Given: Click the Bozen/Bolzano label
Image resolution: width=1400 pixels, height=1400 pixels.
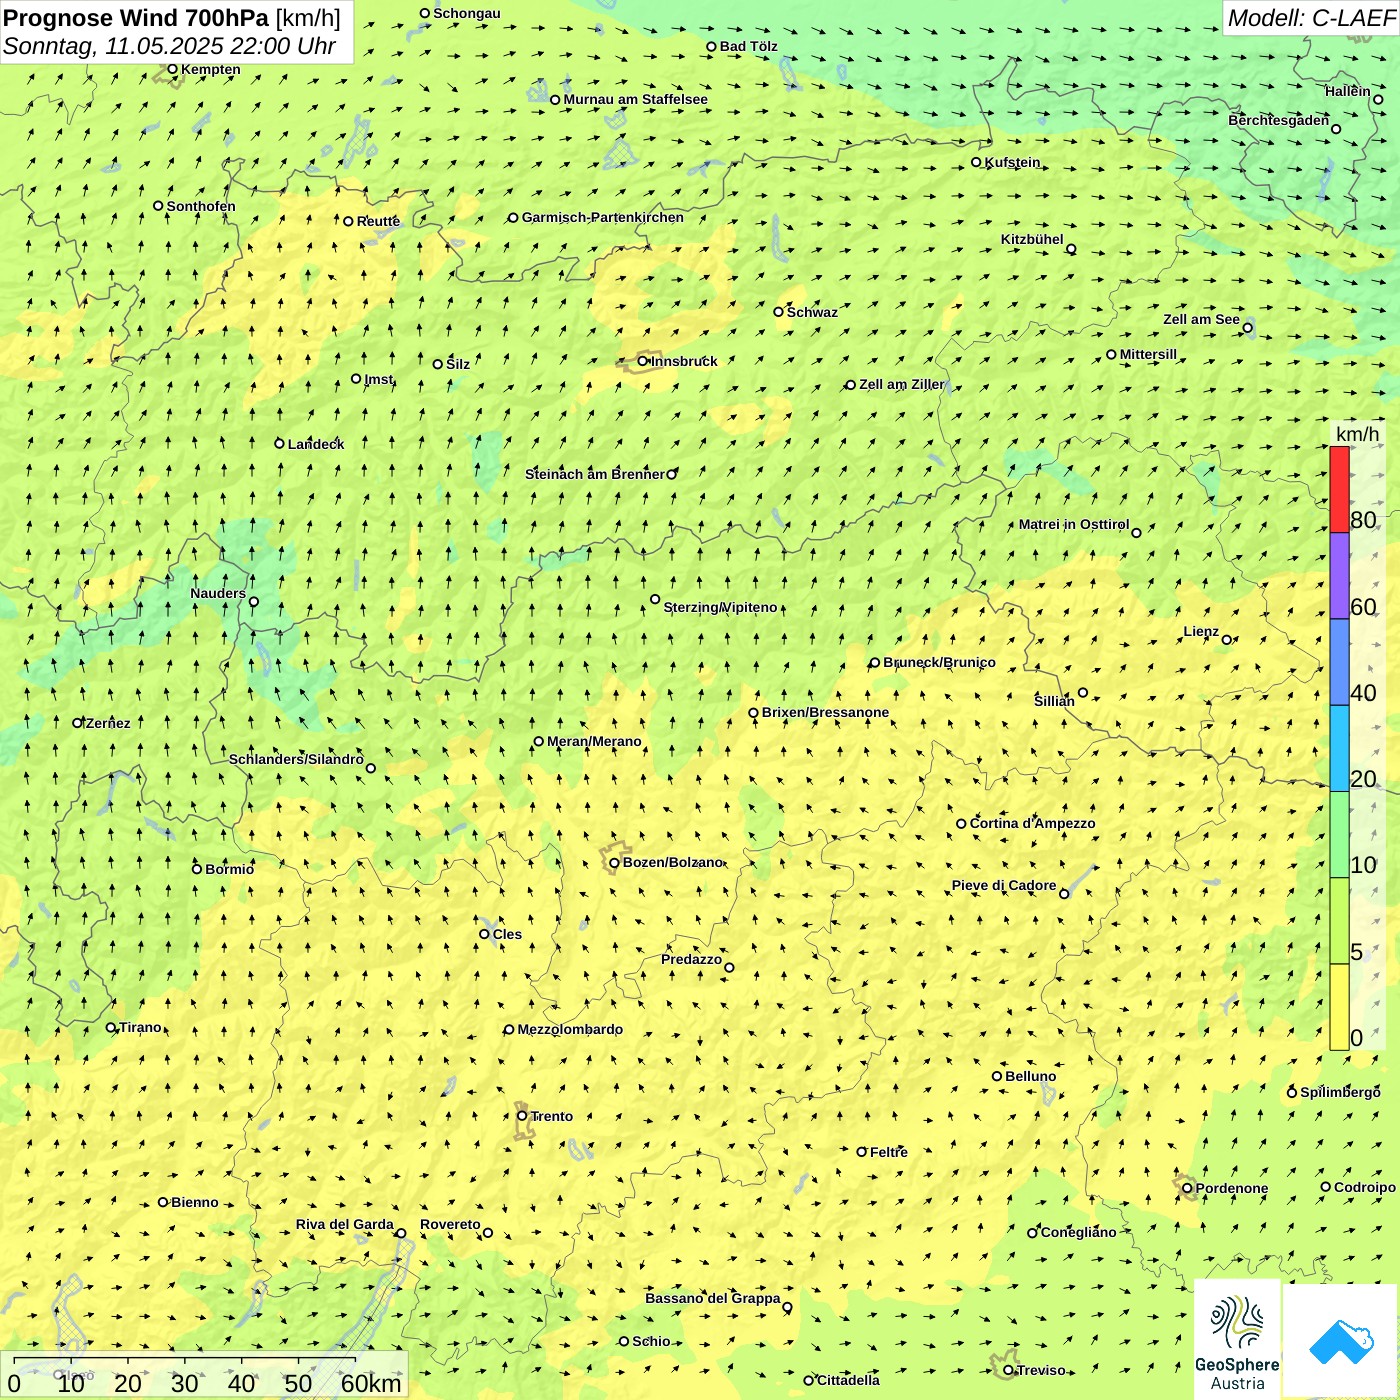Looking at the screenshot, I should [x=672, y=862].
